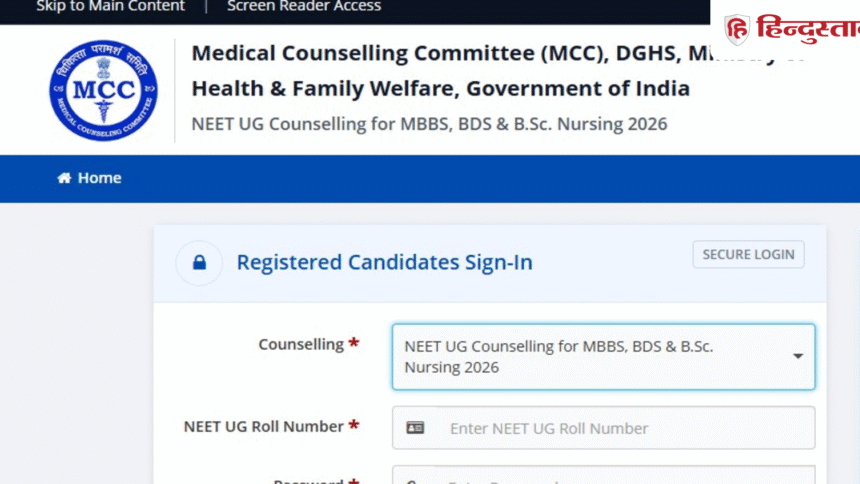
Task: Click the ID card icon in roll number field
Action: tap(415, 427)
